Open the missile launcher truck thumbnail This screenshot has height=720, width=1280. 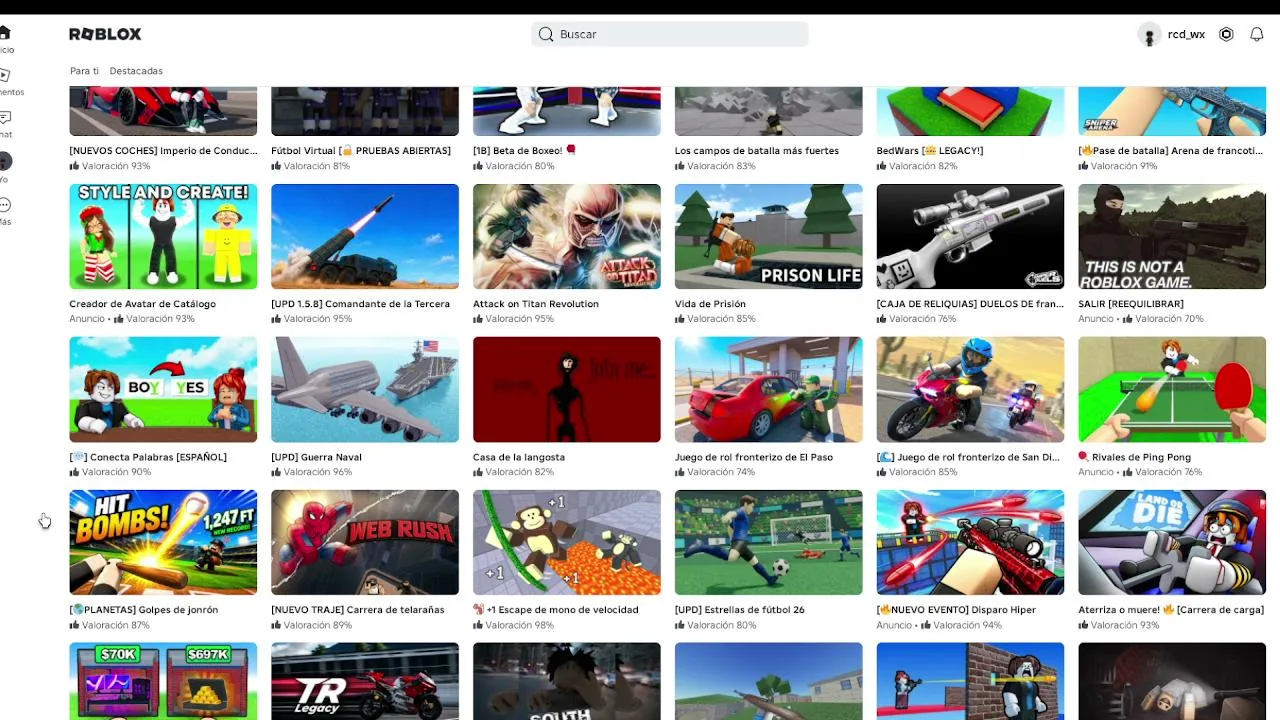click(365, 236)
